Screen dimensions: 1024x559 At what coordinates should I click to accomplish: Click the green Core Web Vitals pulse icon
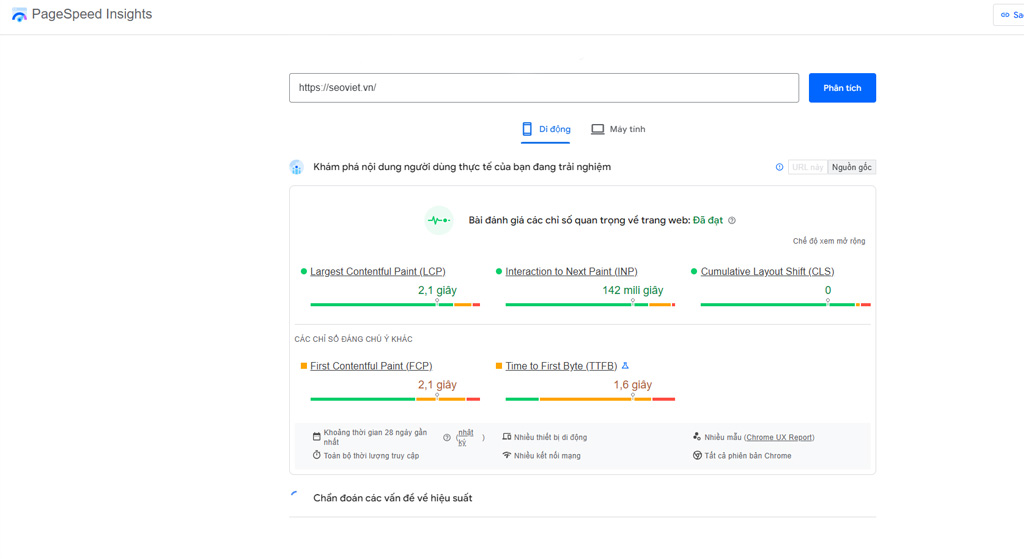439,220
